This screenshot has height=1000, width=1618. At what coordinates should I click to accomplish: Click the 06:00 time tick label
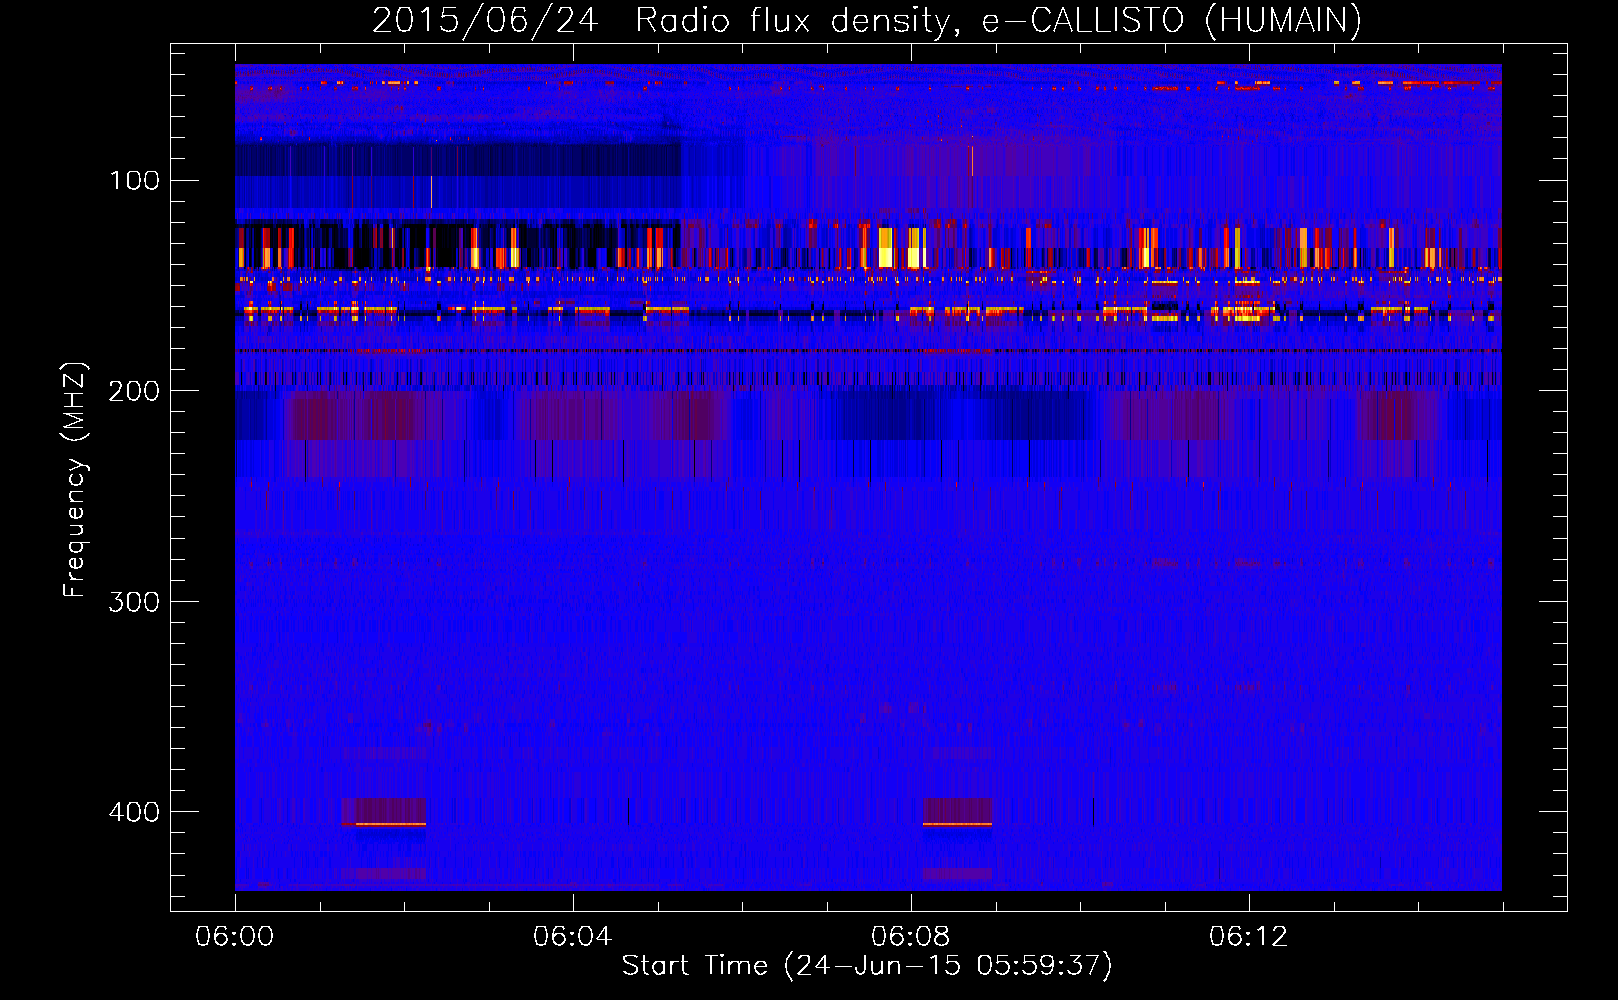(x=234, y=937)
